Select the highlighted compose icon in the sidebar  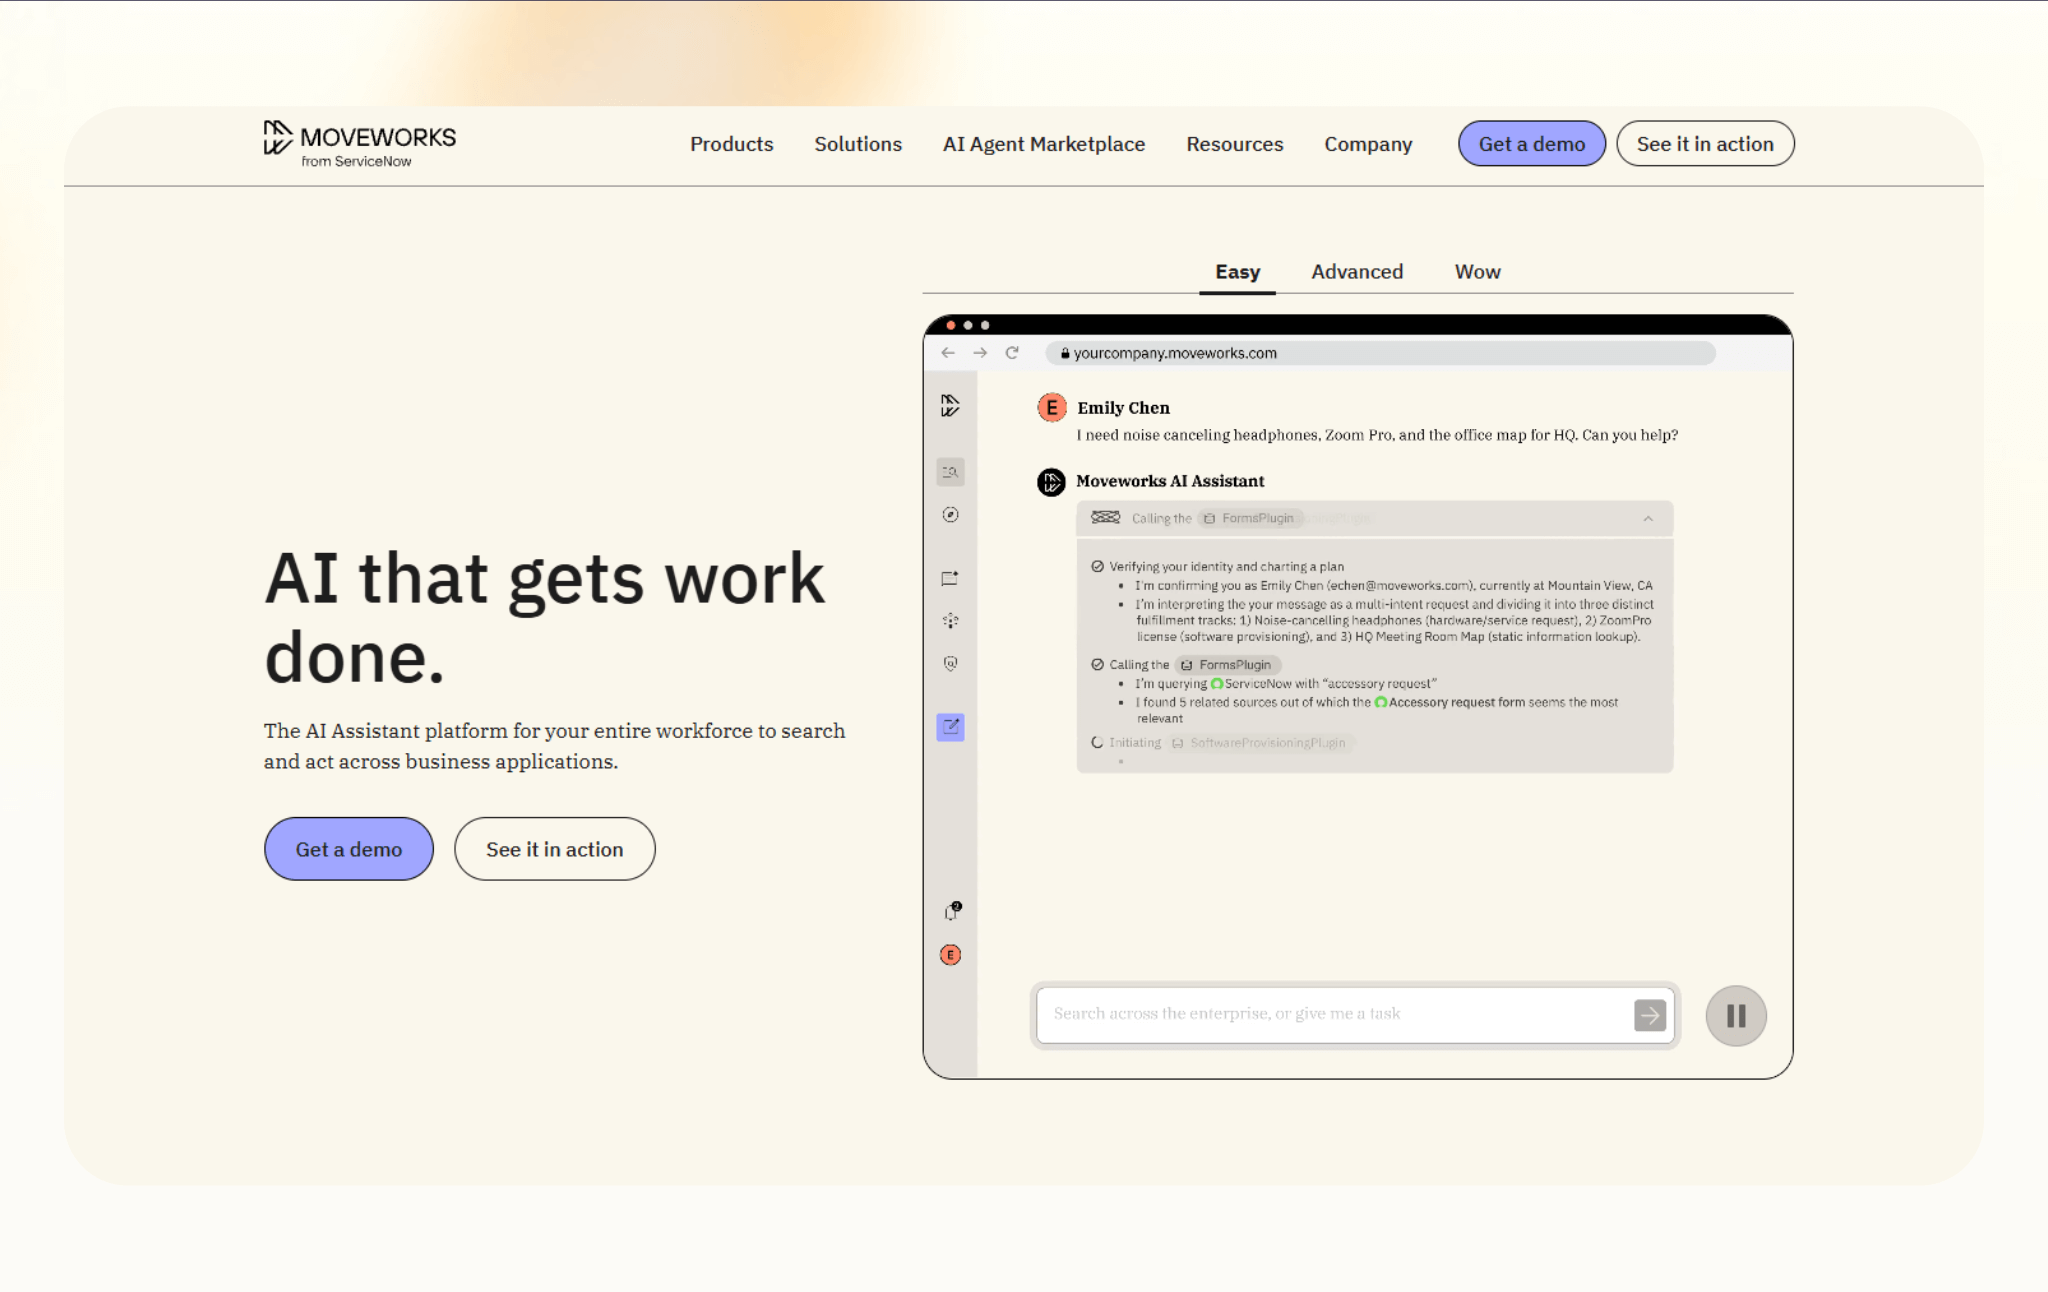(x=950, y=727)
